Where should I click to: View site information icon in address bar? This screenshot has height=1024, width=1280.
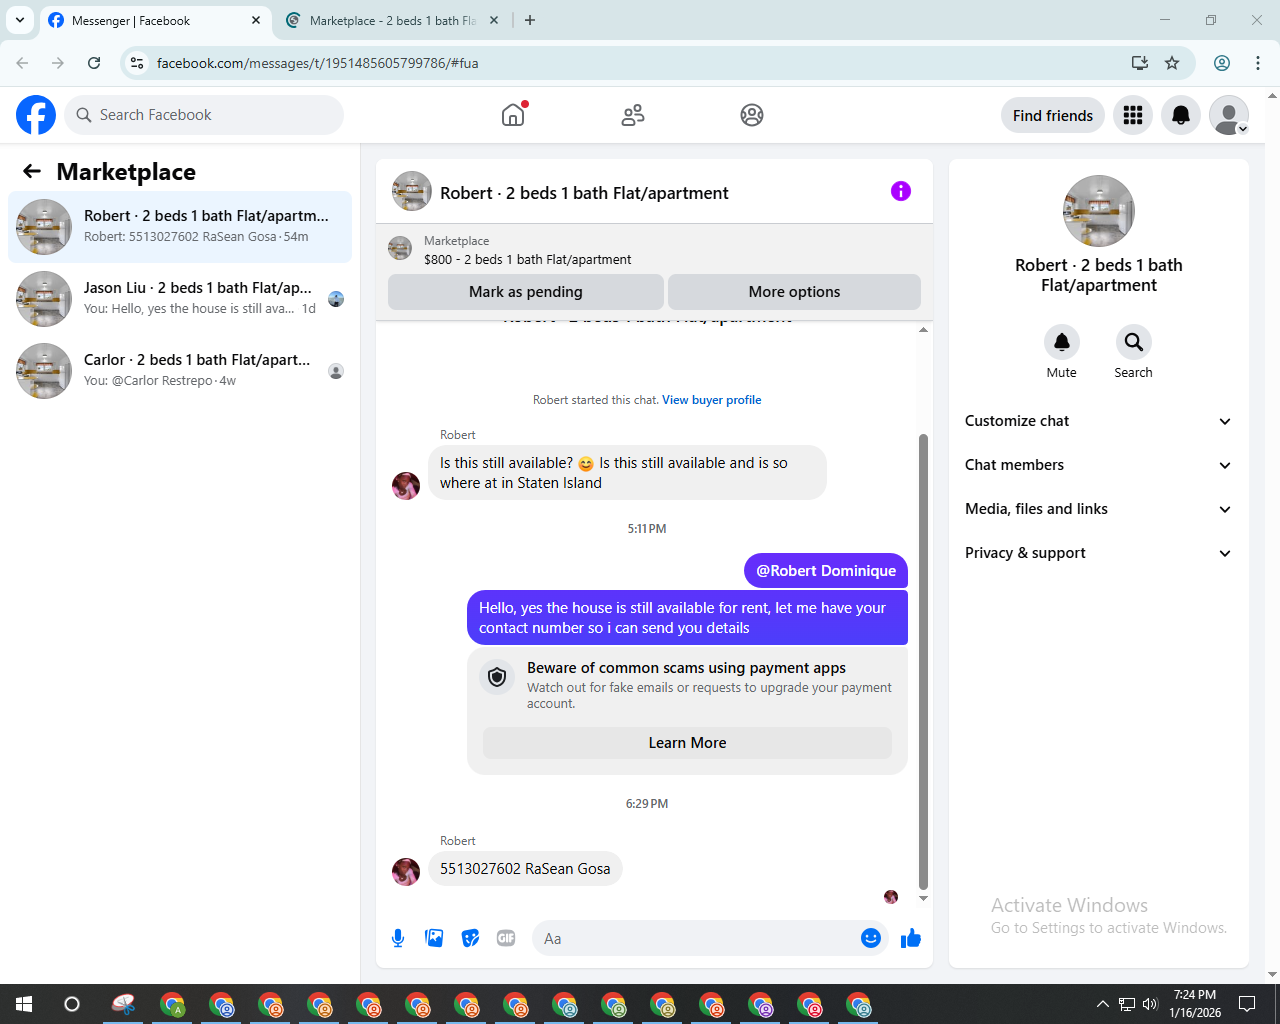click(137, 63)
